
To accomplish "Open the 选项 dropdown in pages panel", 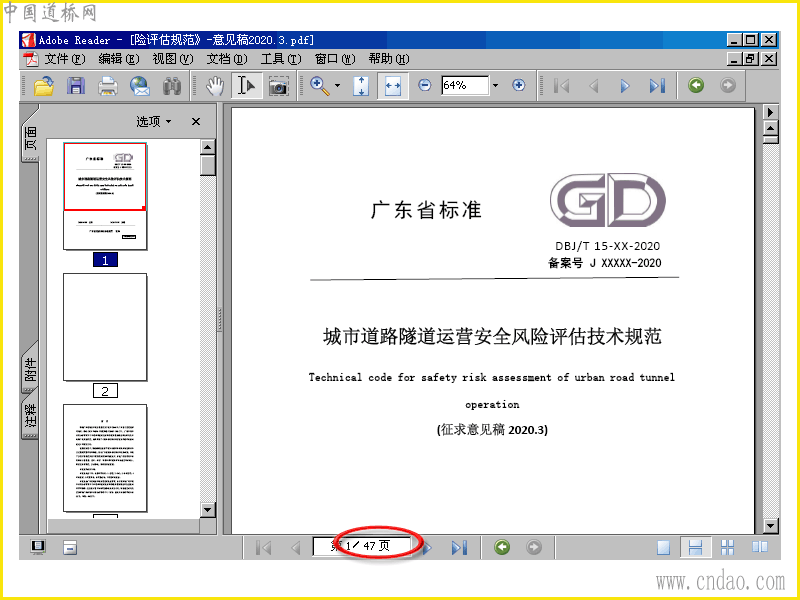I will coord(154,121).
